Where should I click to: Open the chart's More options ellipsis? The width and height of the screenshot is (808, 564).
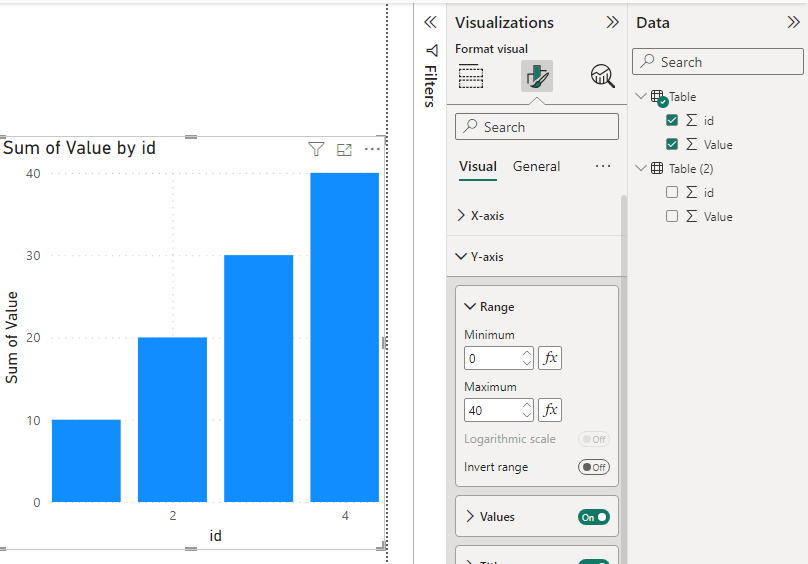point(372,150)
